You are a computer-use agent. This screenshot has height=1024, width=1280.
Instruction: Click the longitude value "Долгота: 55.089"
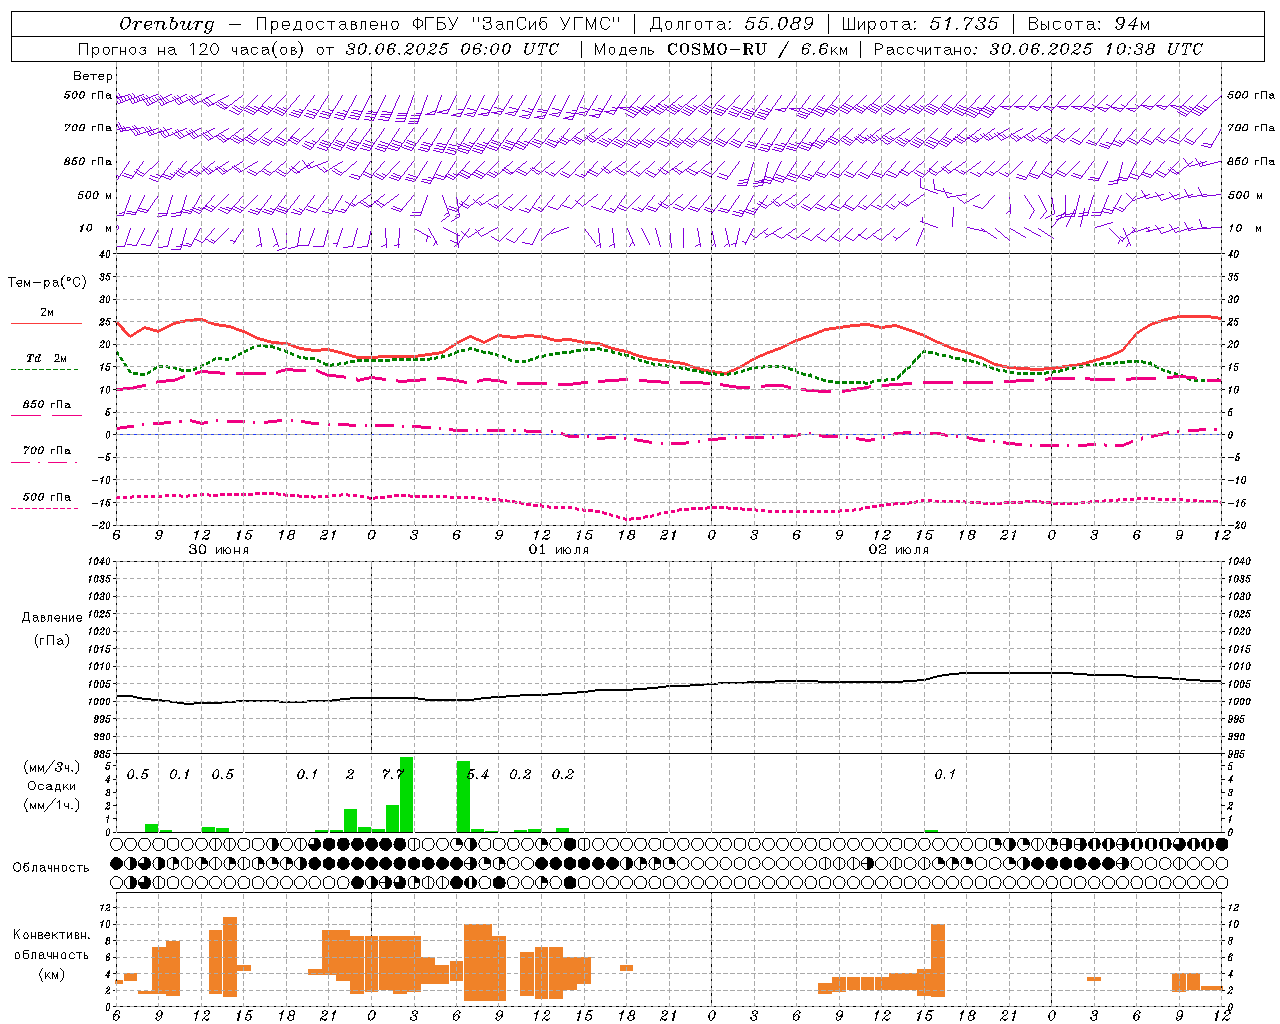732,24
